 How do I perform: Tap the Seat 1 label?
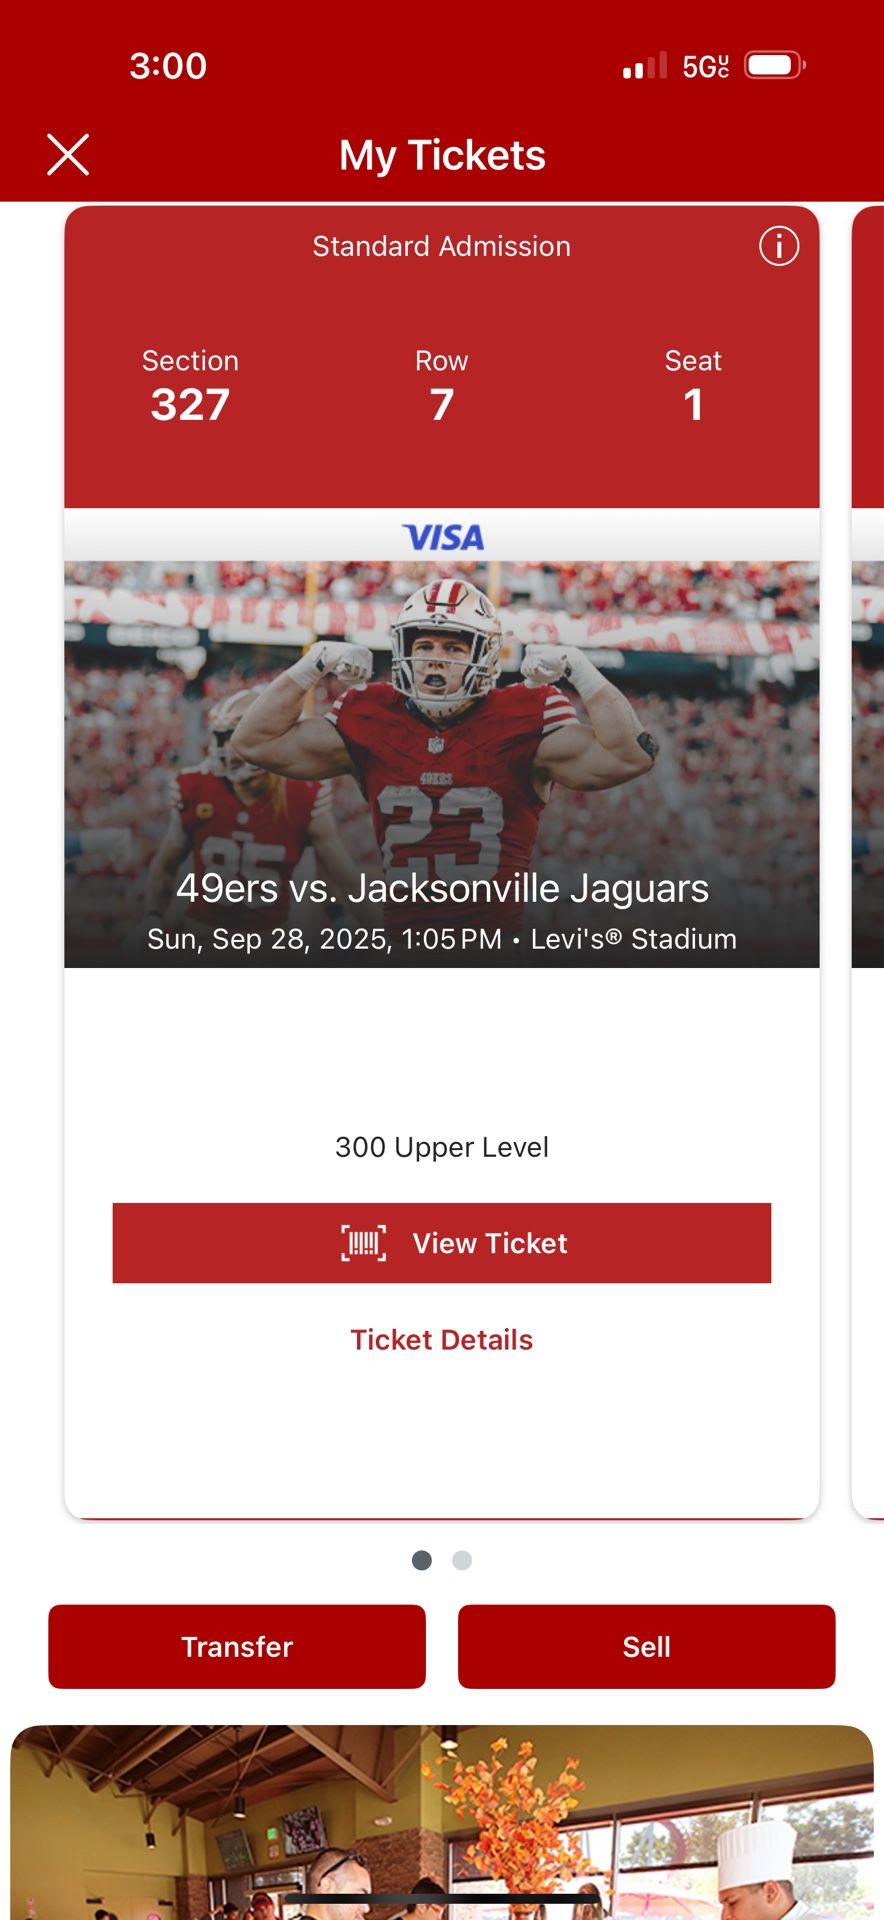[693, 386]
